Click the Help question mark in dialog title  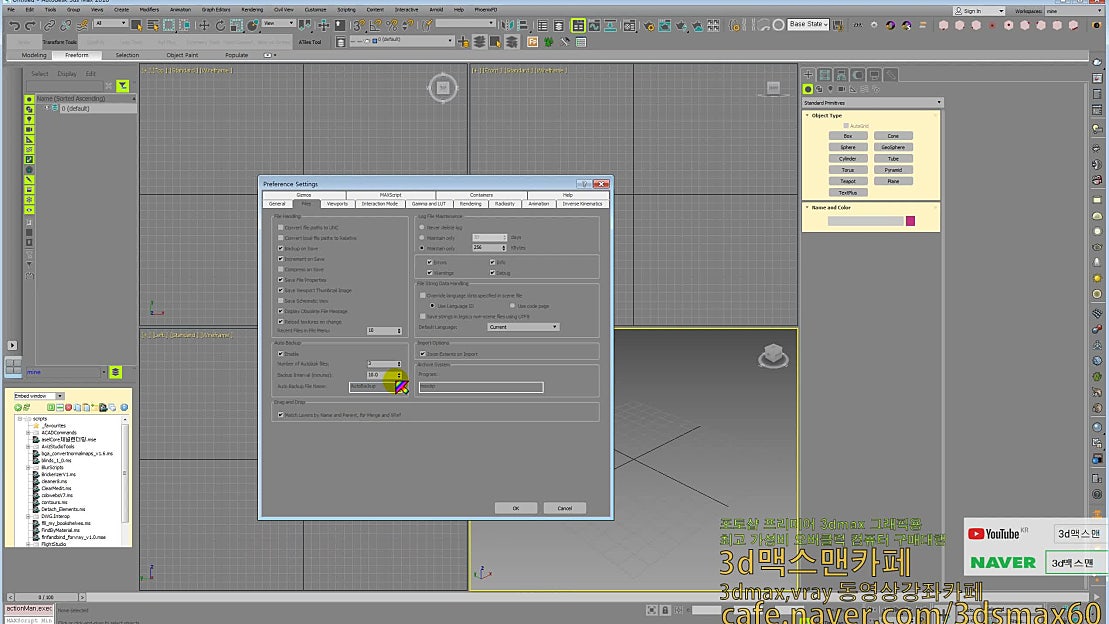[x=584, y=184]
